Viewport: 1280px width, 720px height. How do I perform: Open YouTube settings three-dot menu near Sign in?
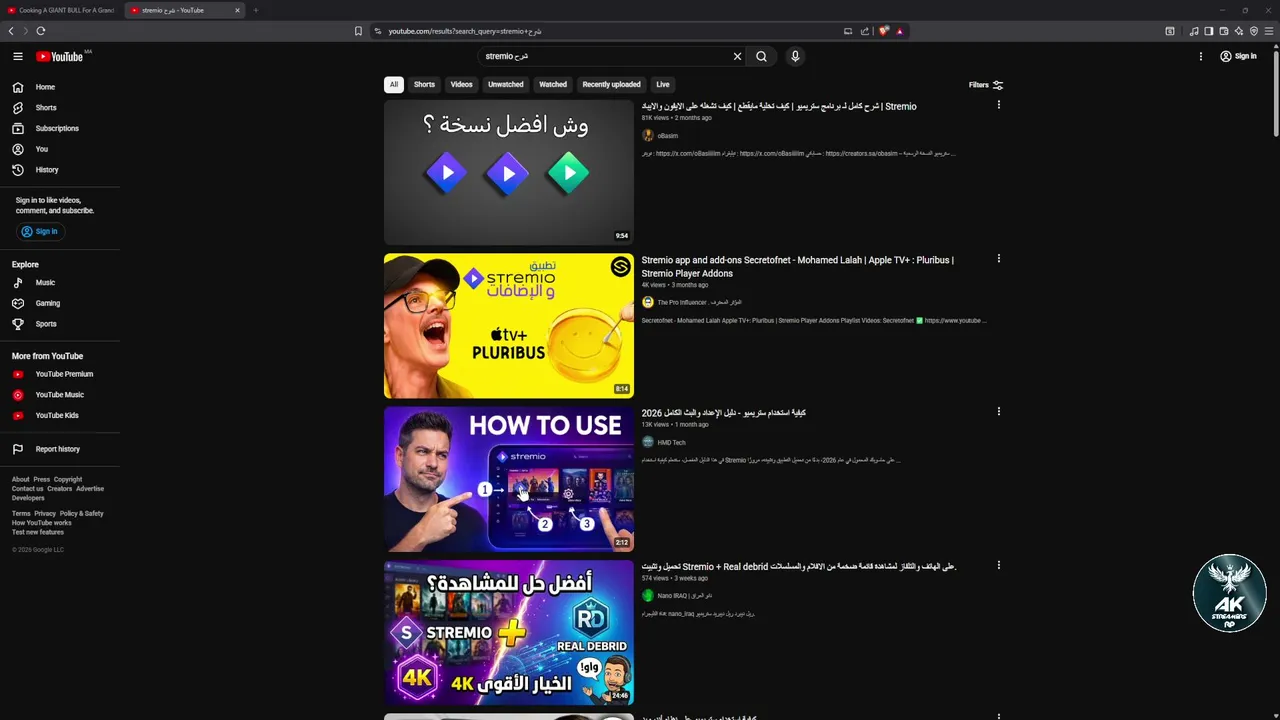coord(1201,56)
